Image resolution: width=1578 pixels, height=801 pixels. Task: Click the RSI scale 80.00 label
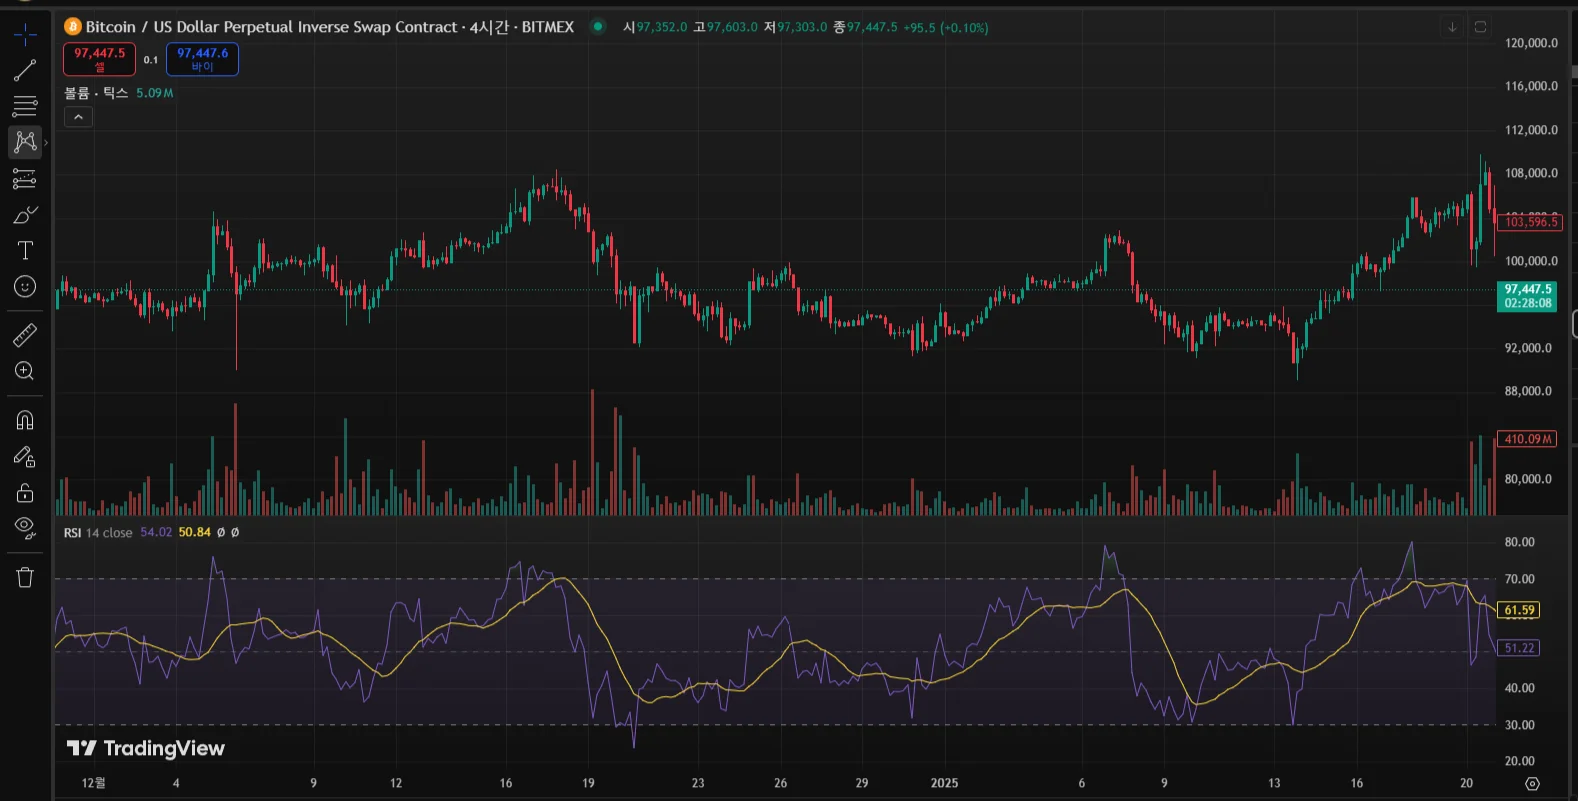(1519, 542)
